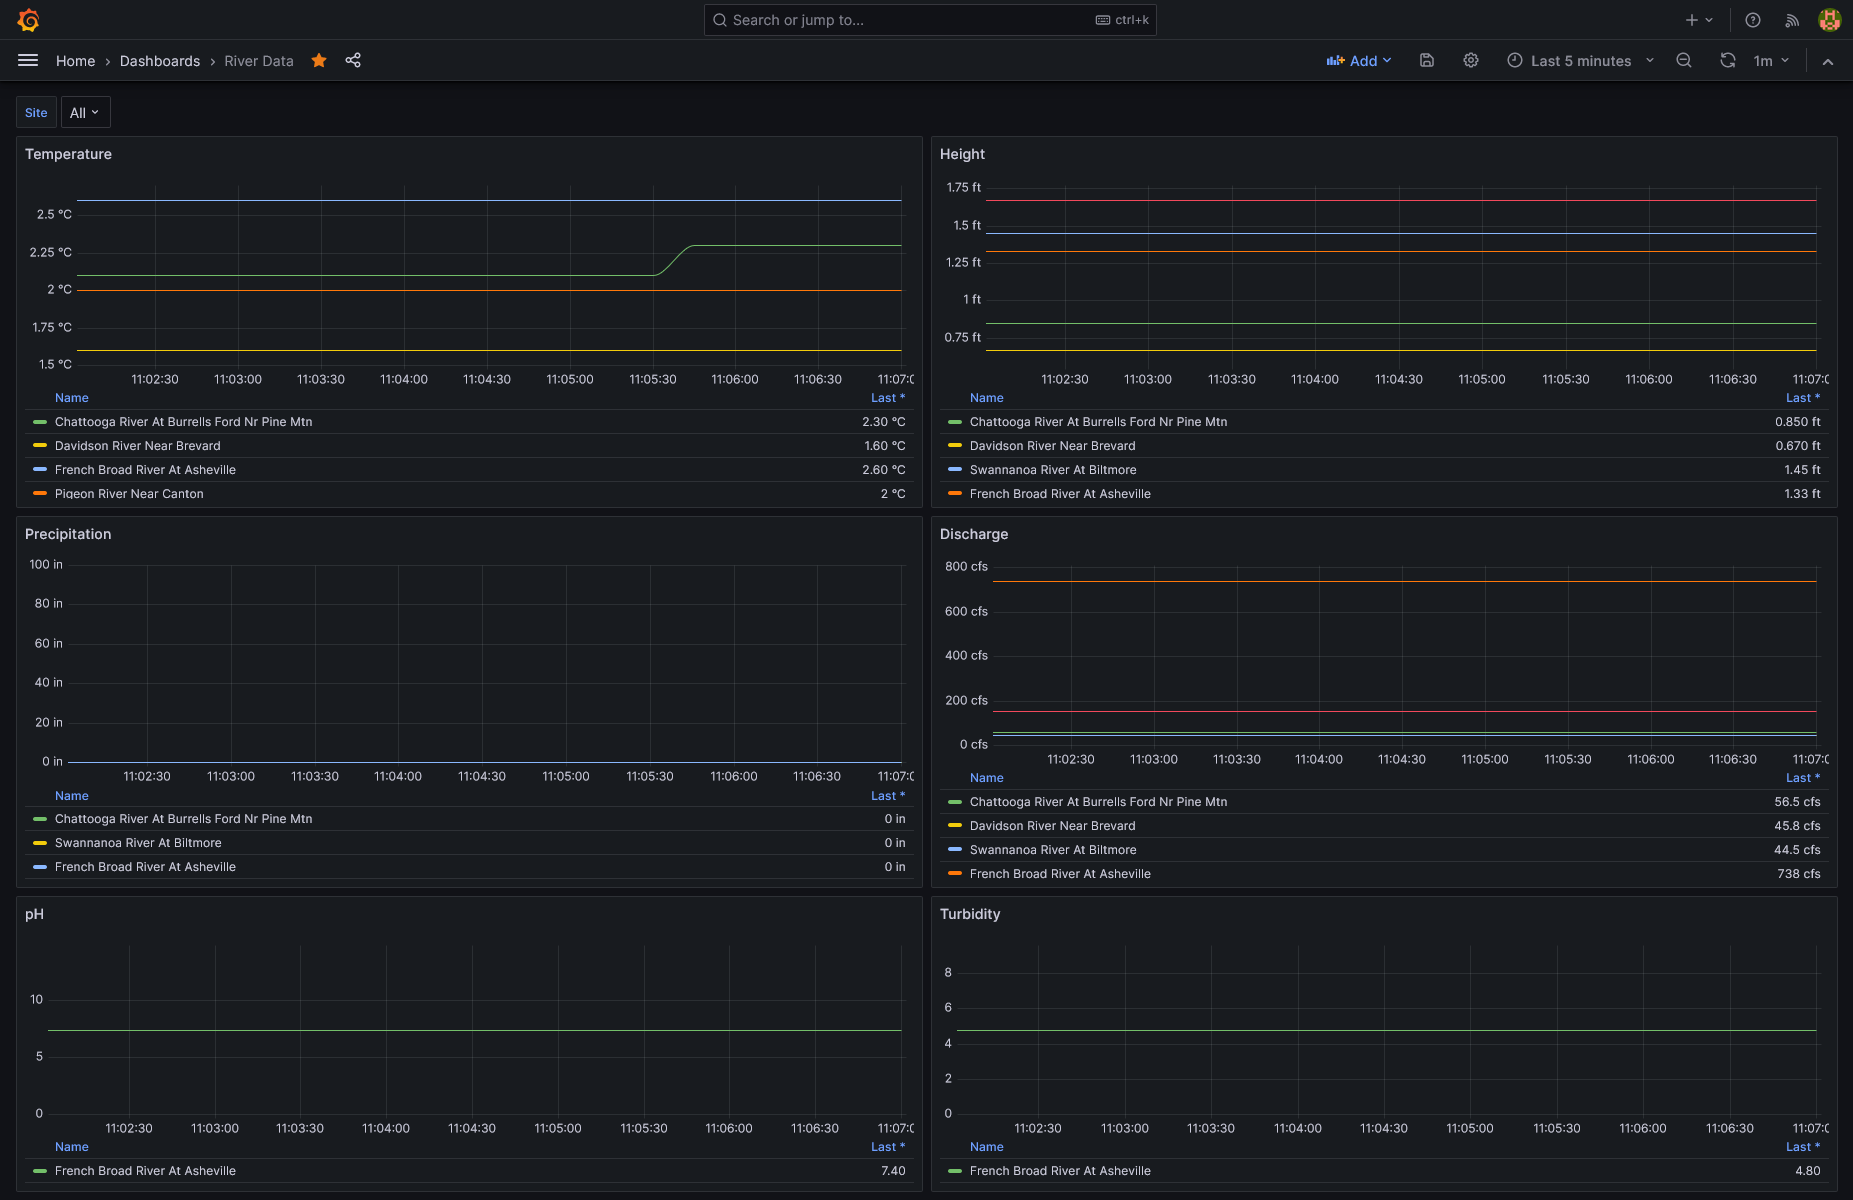This screenshot has height=1200, width=1853.
Task: Refresh the dashboard now
Action: (1728, 61)
